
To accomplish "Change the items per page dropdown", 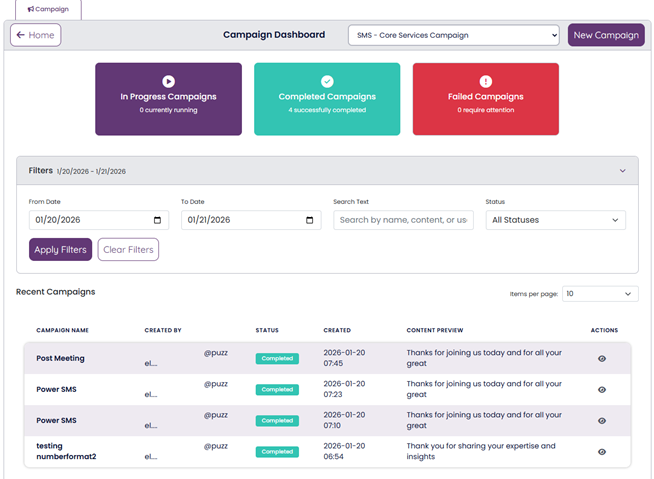I will (x=599, y=294).
